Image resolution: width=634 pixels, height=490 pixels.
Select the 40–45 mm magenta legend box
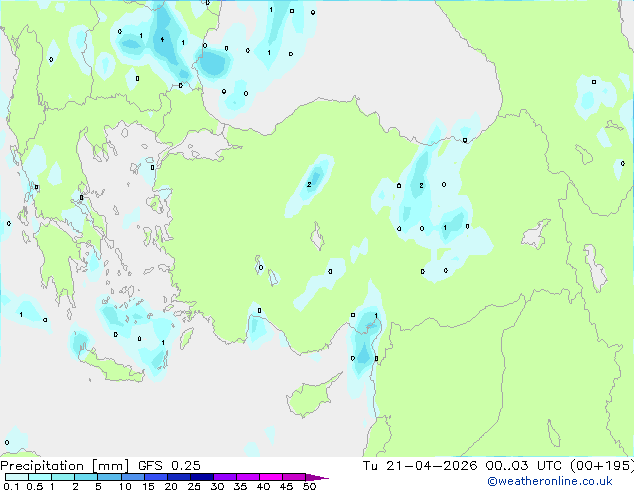[x=271, y=477]
